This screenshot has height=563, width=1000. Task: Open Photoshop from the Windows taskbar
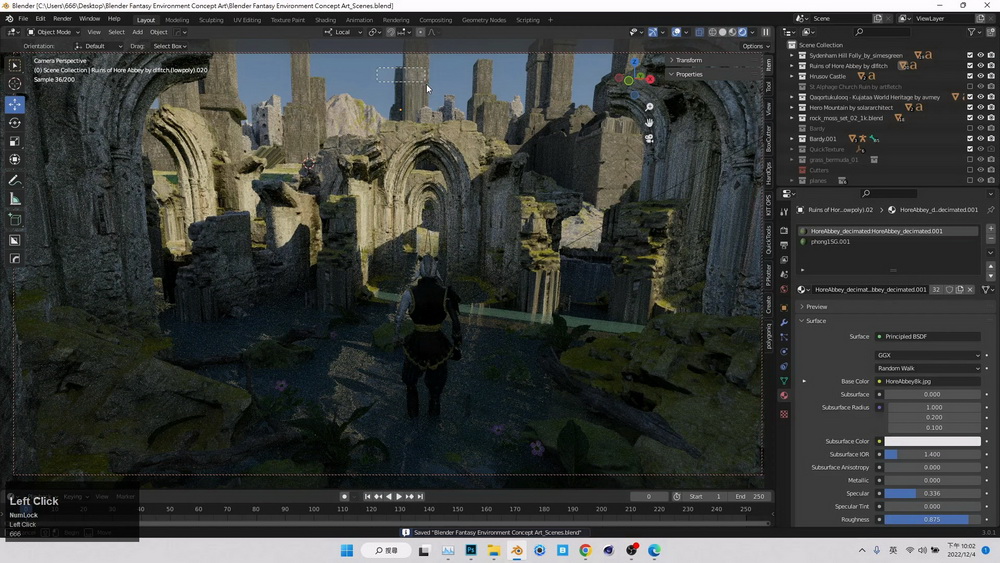[x=471, y=550]
